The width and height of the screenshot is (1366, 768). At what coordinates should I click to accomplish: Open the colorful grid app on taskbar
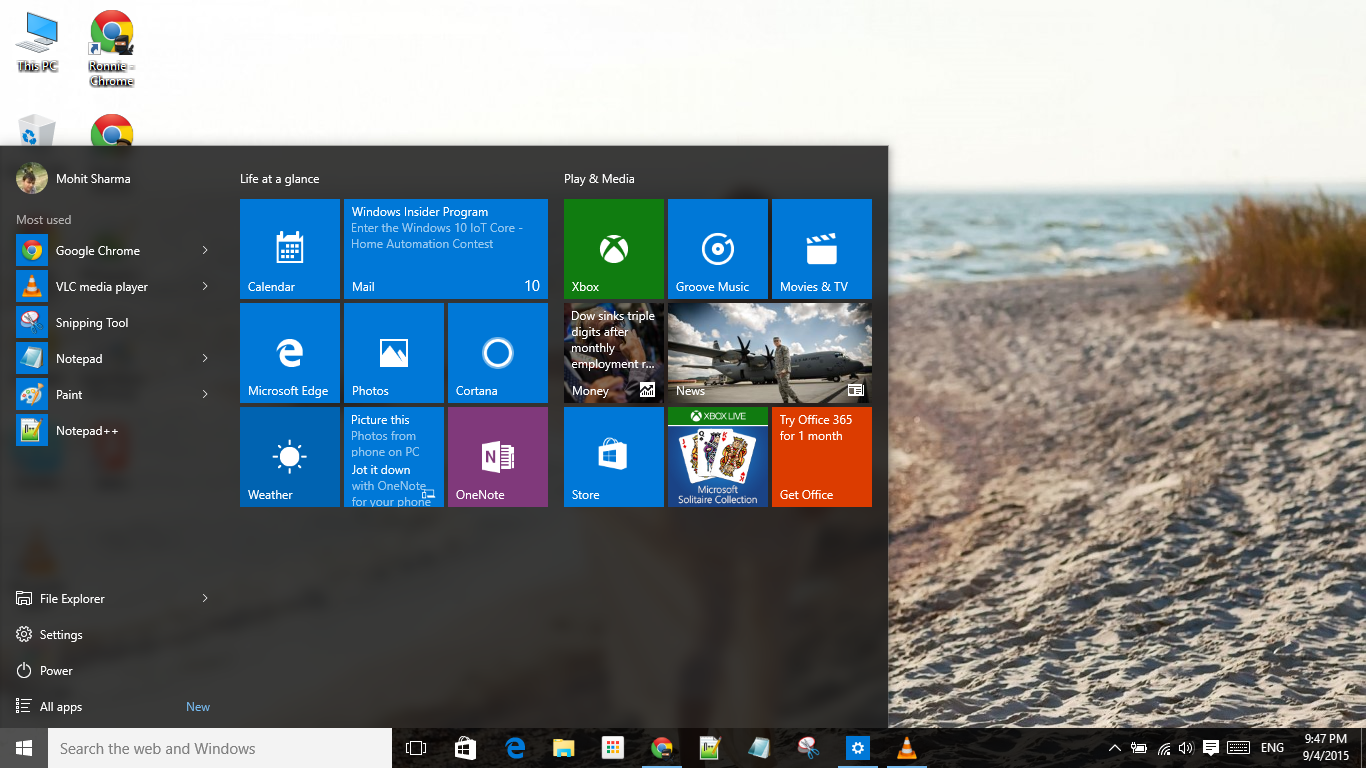point(613,748)
